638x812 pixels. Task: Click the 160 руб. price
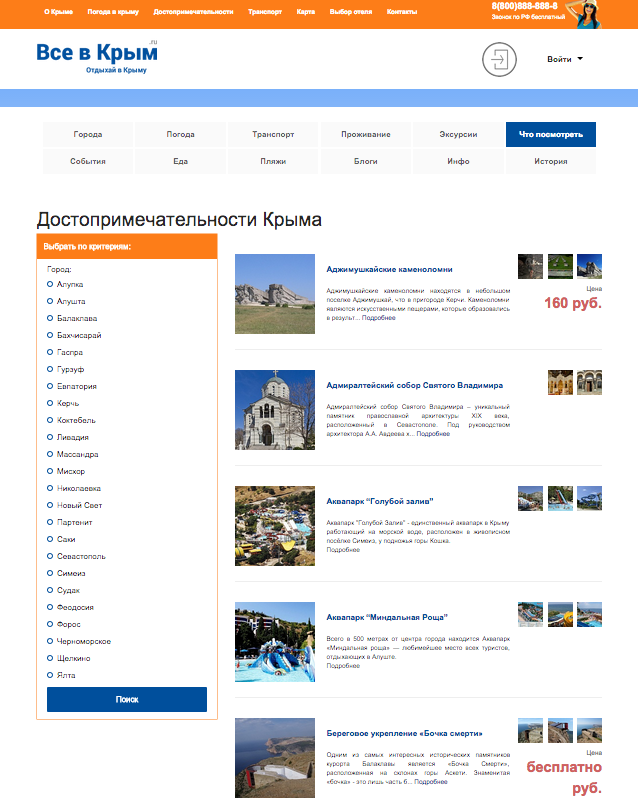pyautogui.click(x=573, y=303)
